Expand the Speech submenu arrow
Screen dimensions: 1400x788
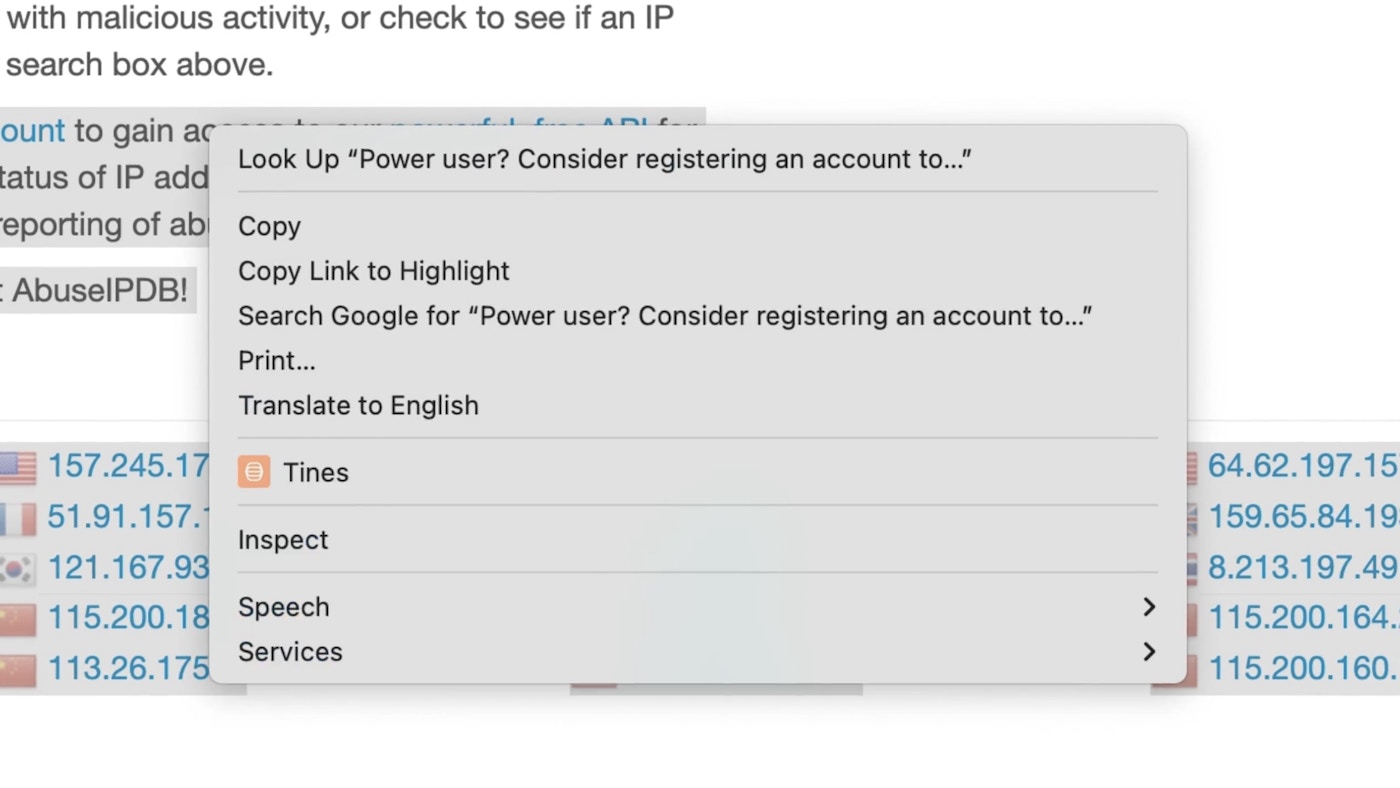click(1148, 607)
